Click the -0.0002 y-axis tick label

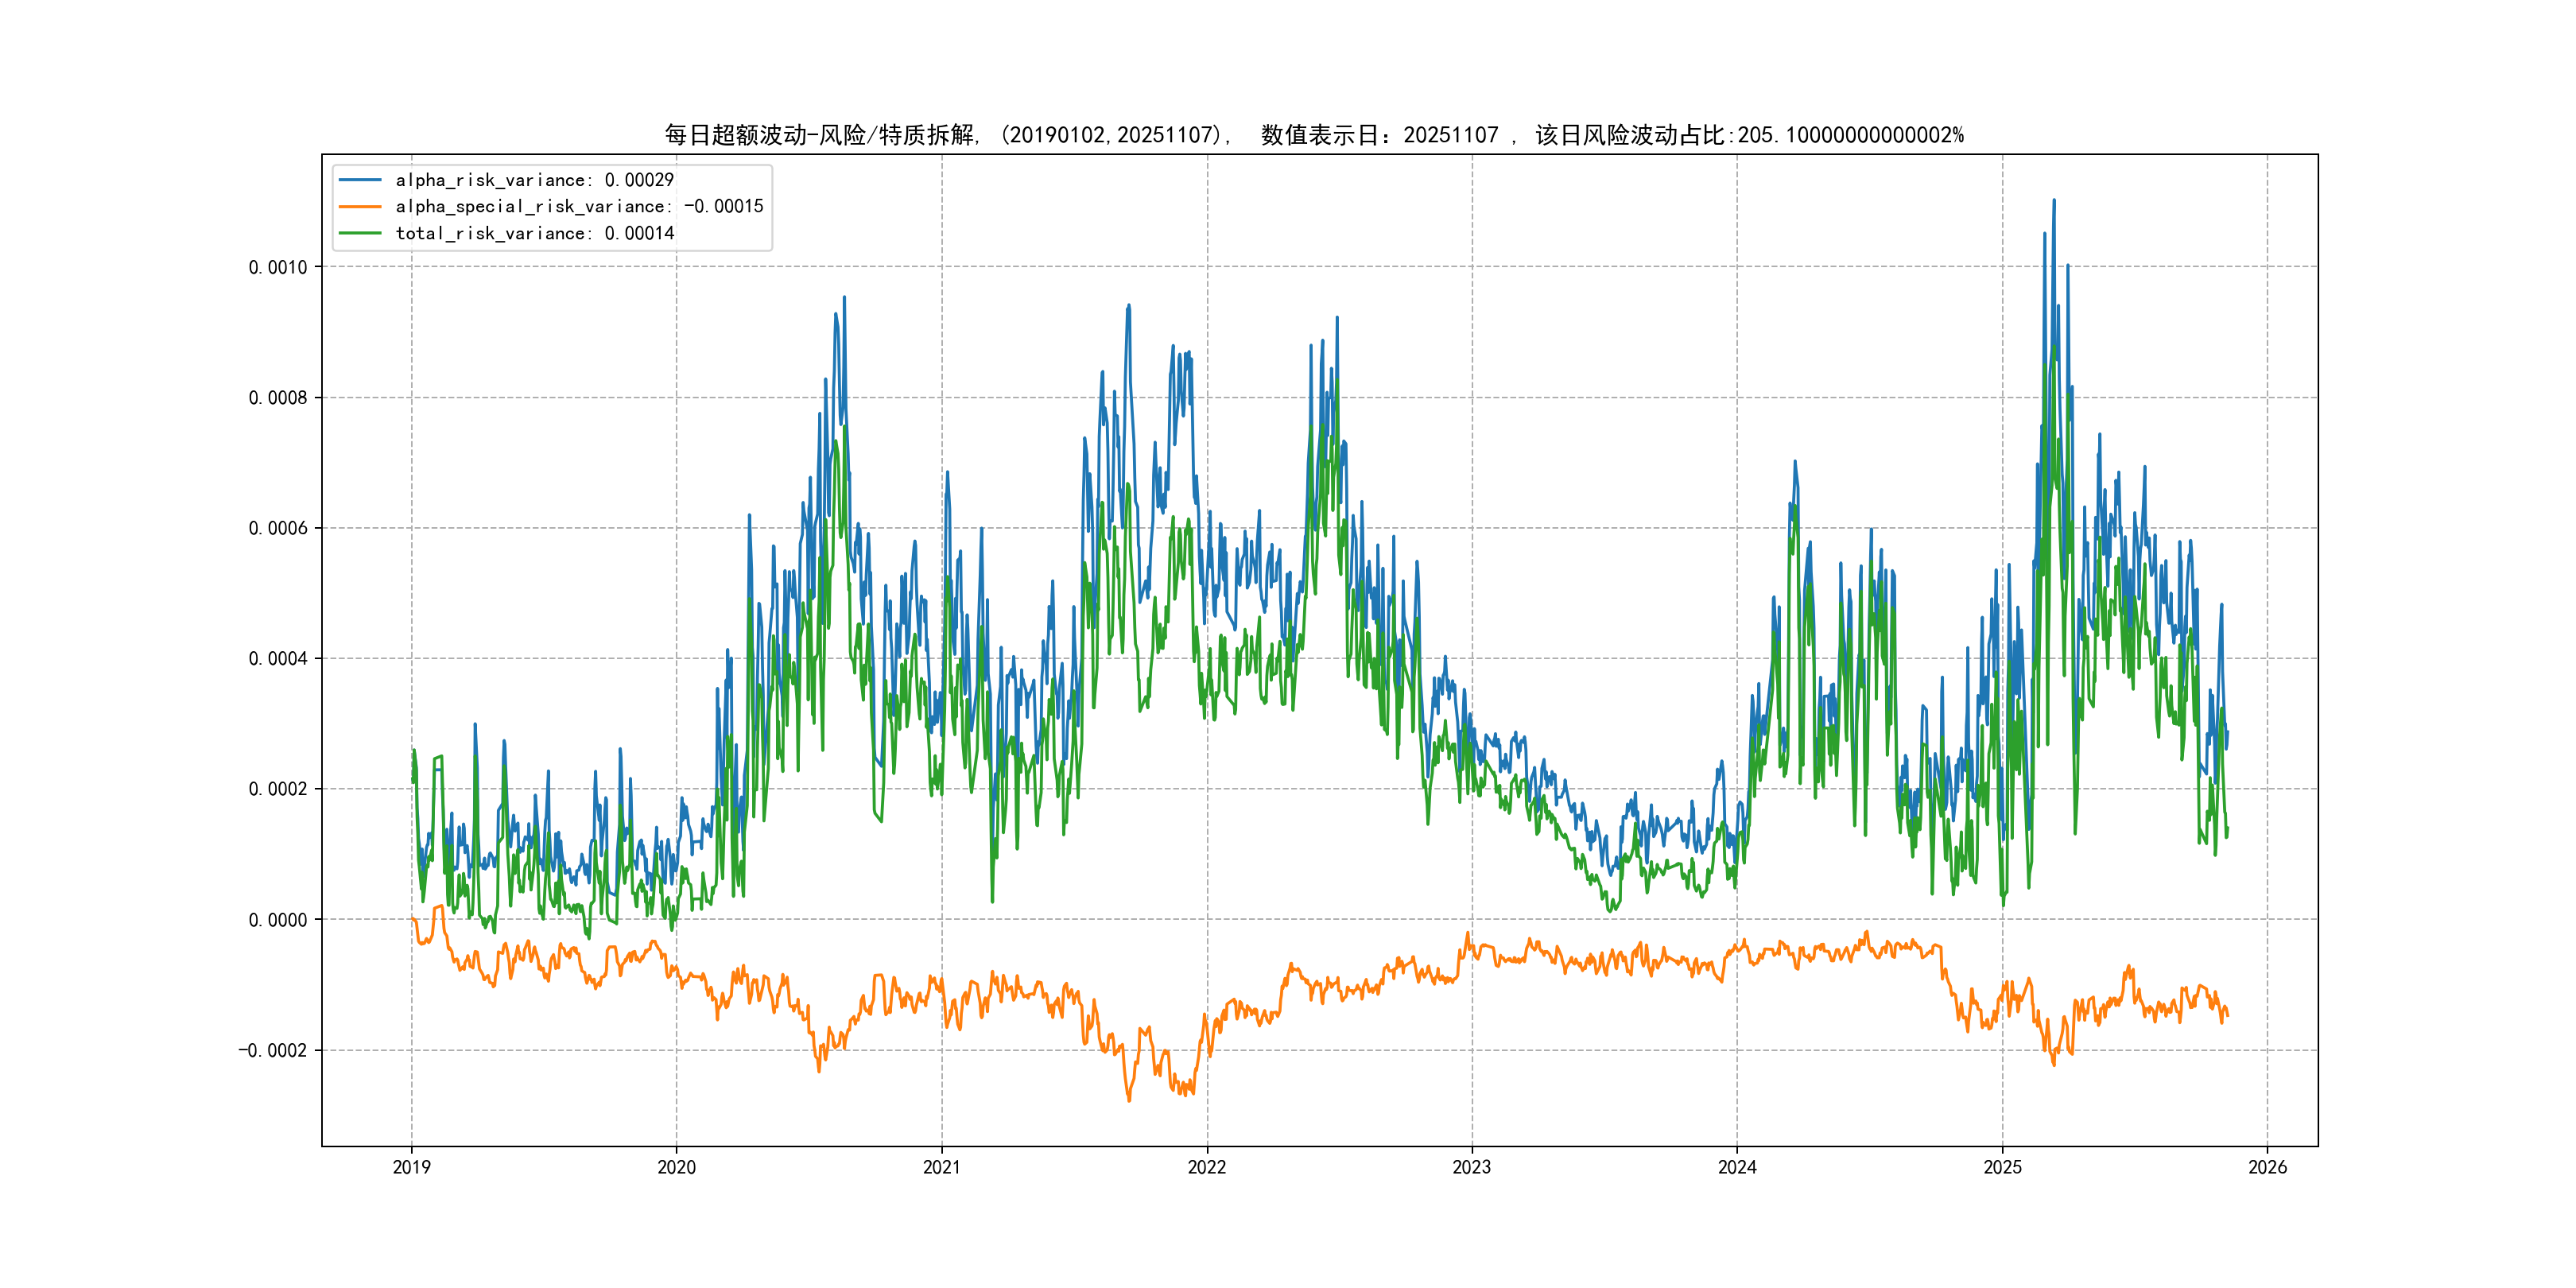[273, 1050]
